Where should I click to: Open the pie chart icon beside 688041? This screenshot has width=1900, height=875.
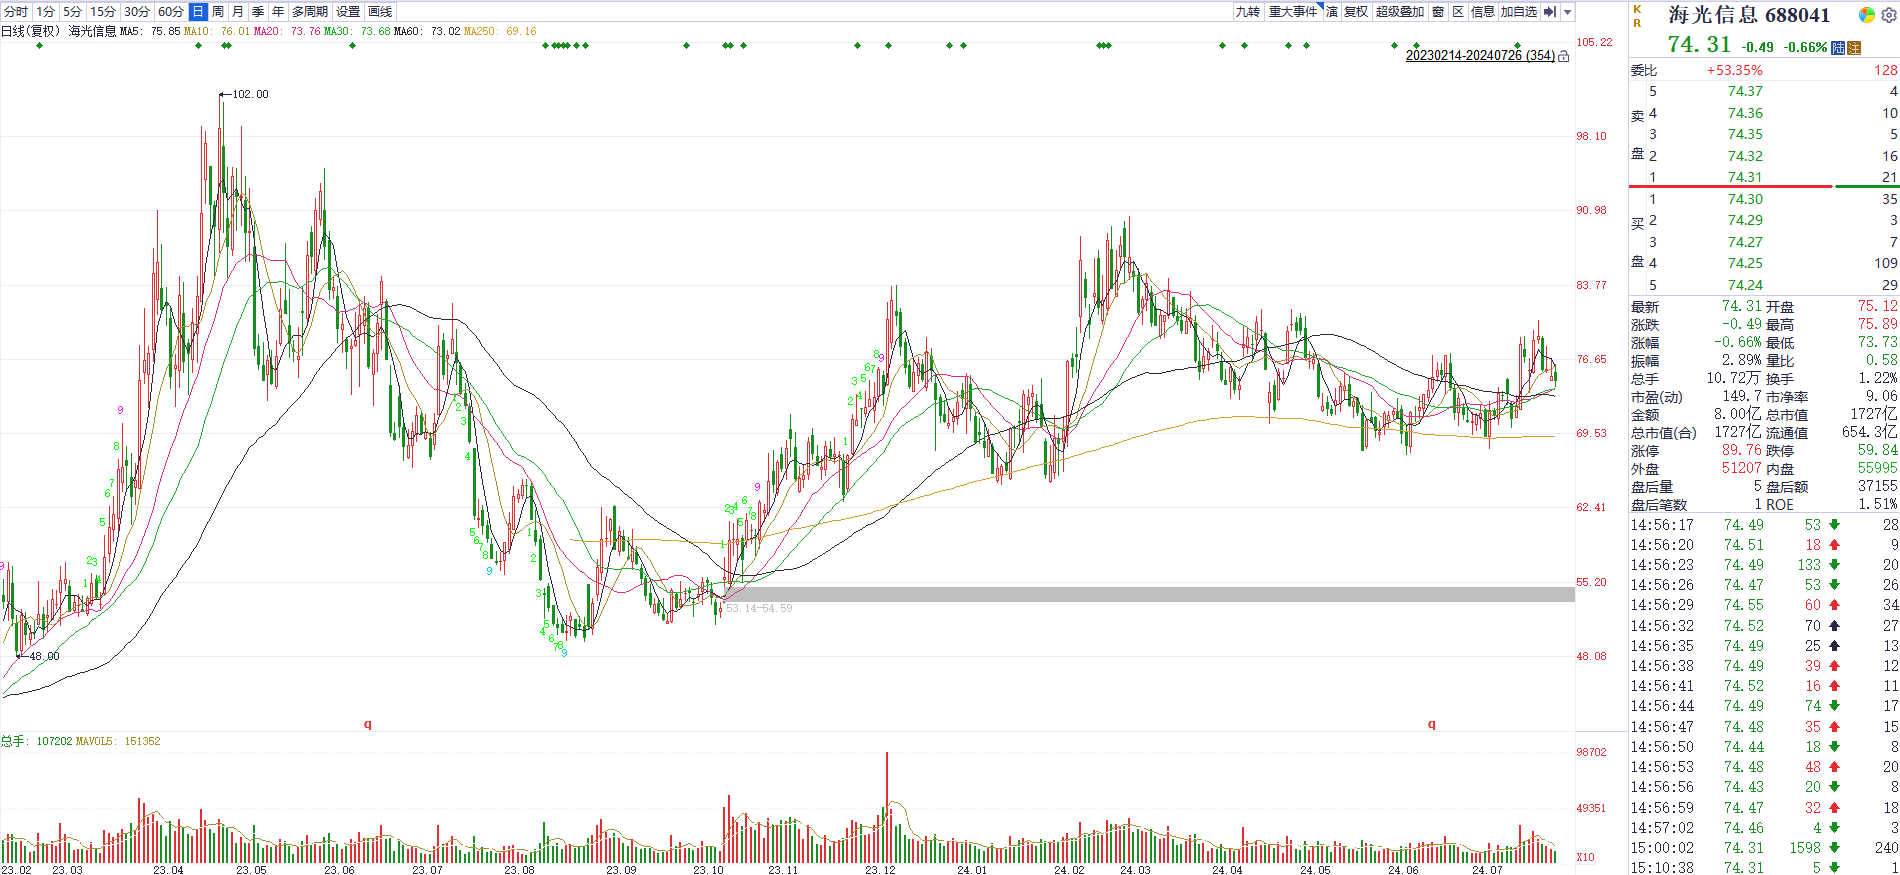click(1867, 15)
